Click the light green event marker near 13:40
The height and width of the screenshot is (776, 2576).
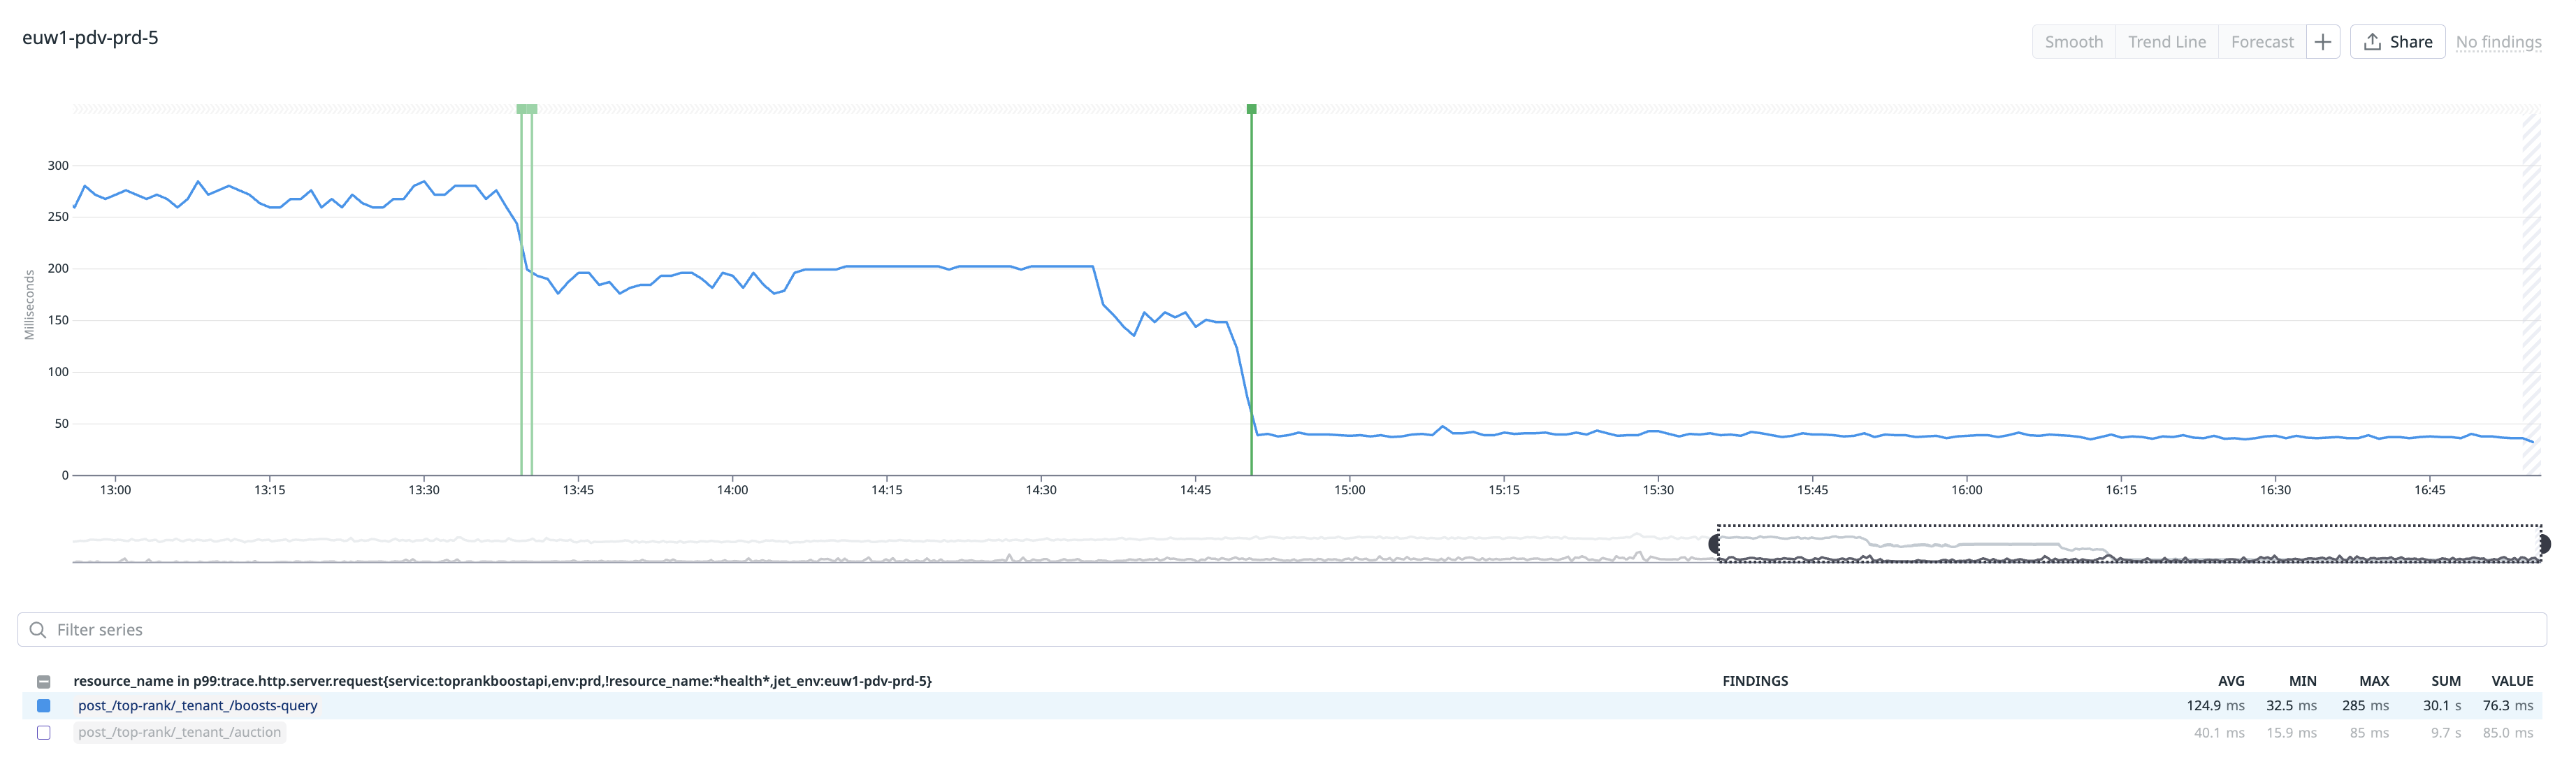(x=527, y=109)
